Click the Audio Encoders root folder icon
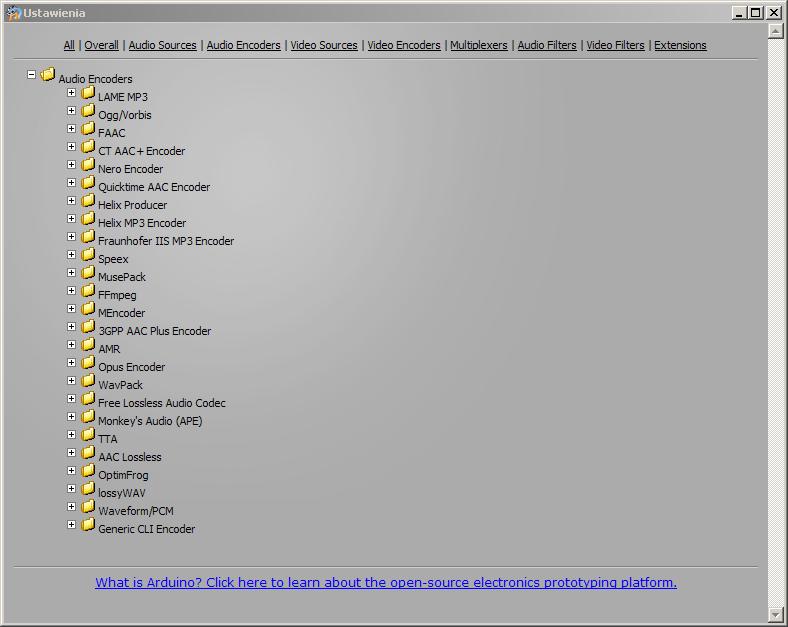 pos(48,75)
